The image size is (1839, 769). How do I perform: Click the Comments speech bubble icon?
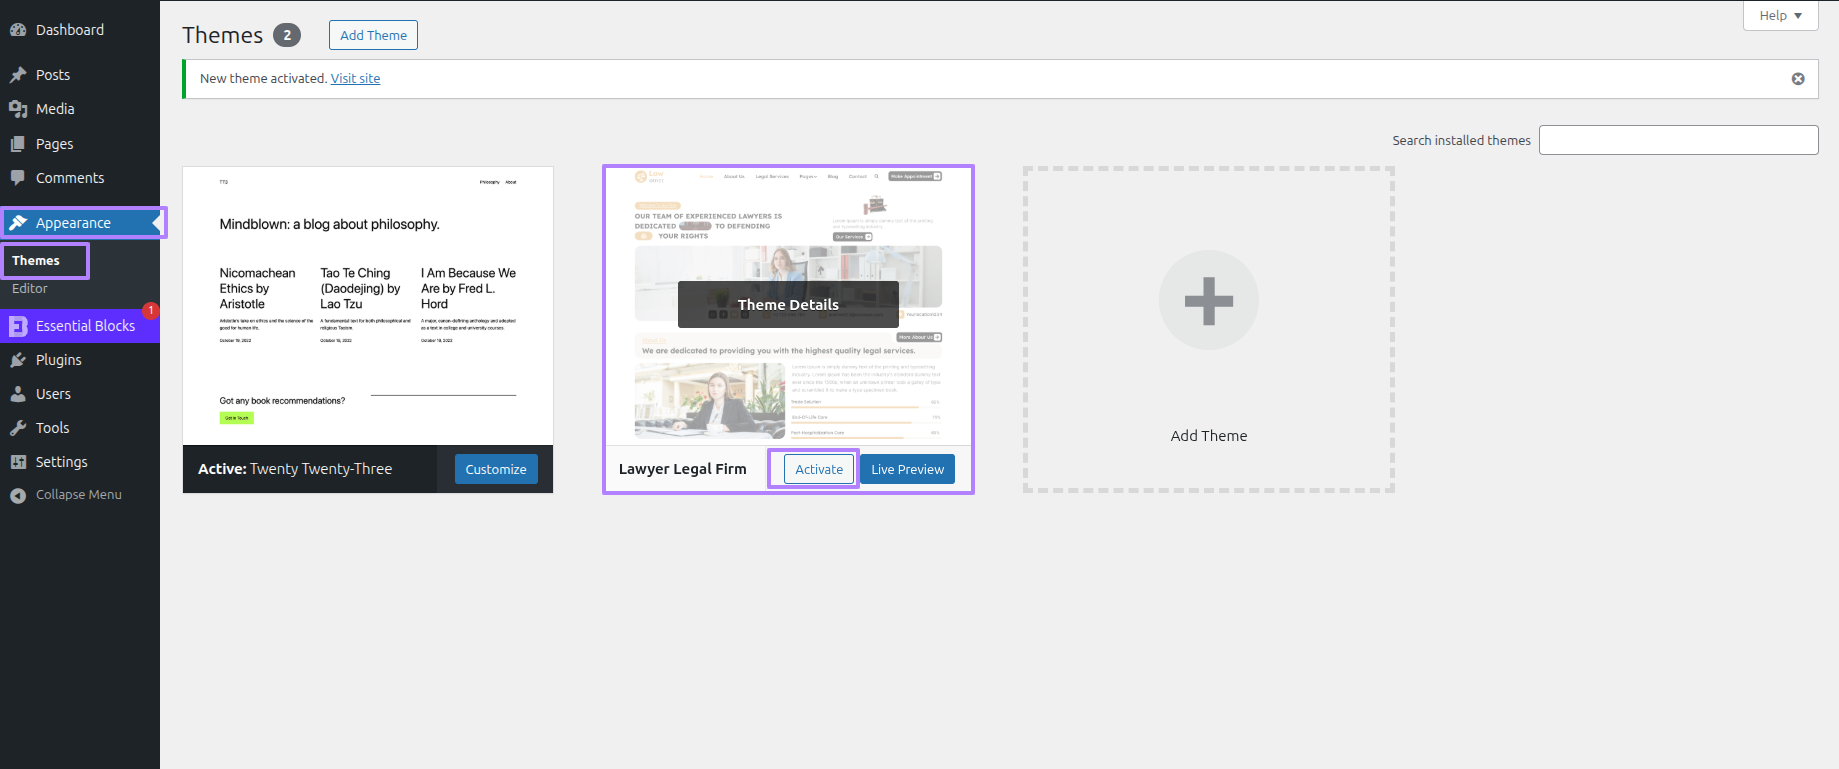[18, 178]
